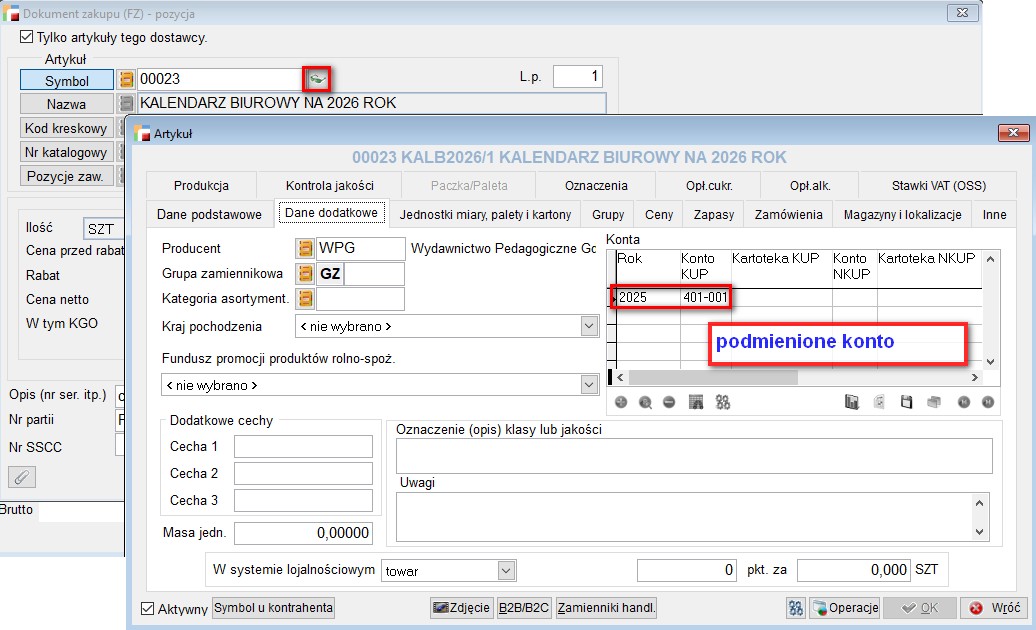The height and width of the screenshot is (630, 1036).
Task: Open the list picker icon beside Producent
Action: click(x=306, y=248)
